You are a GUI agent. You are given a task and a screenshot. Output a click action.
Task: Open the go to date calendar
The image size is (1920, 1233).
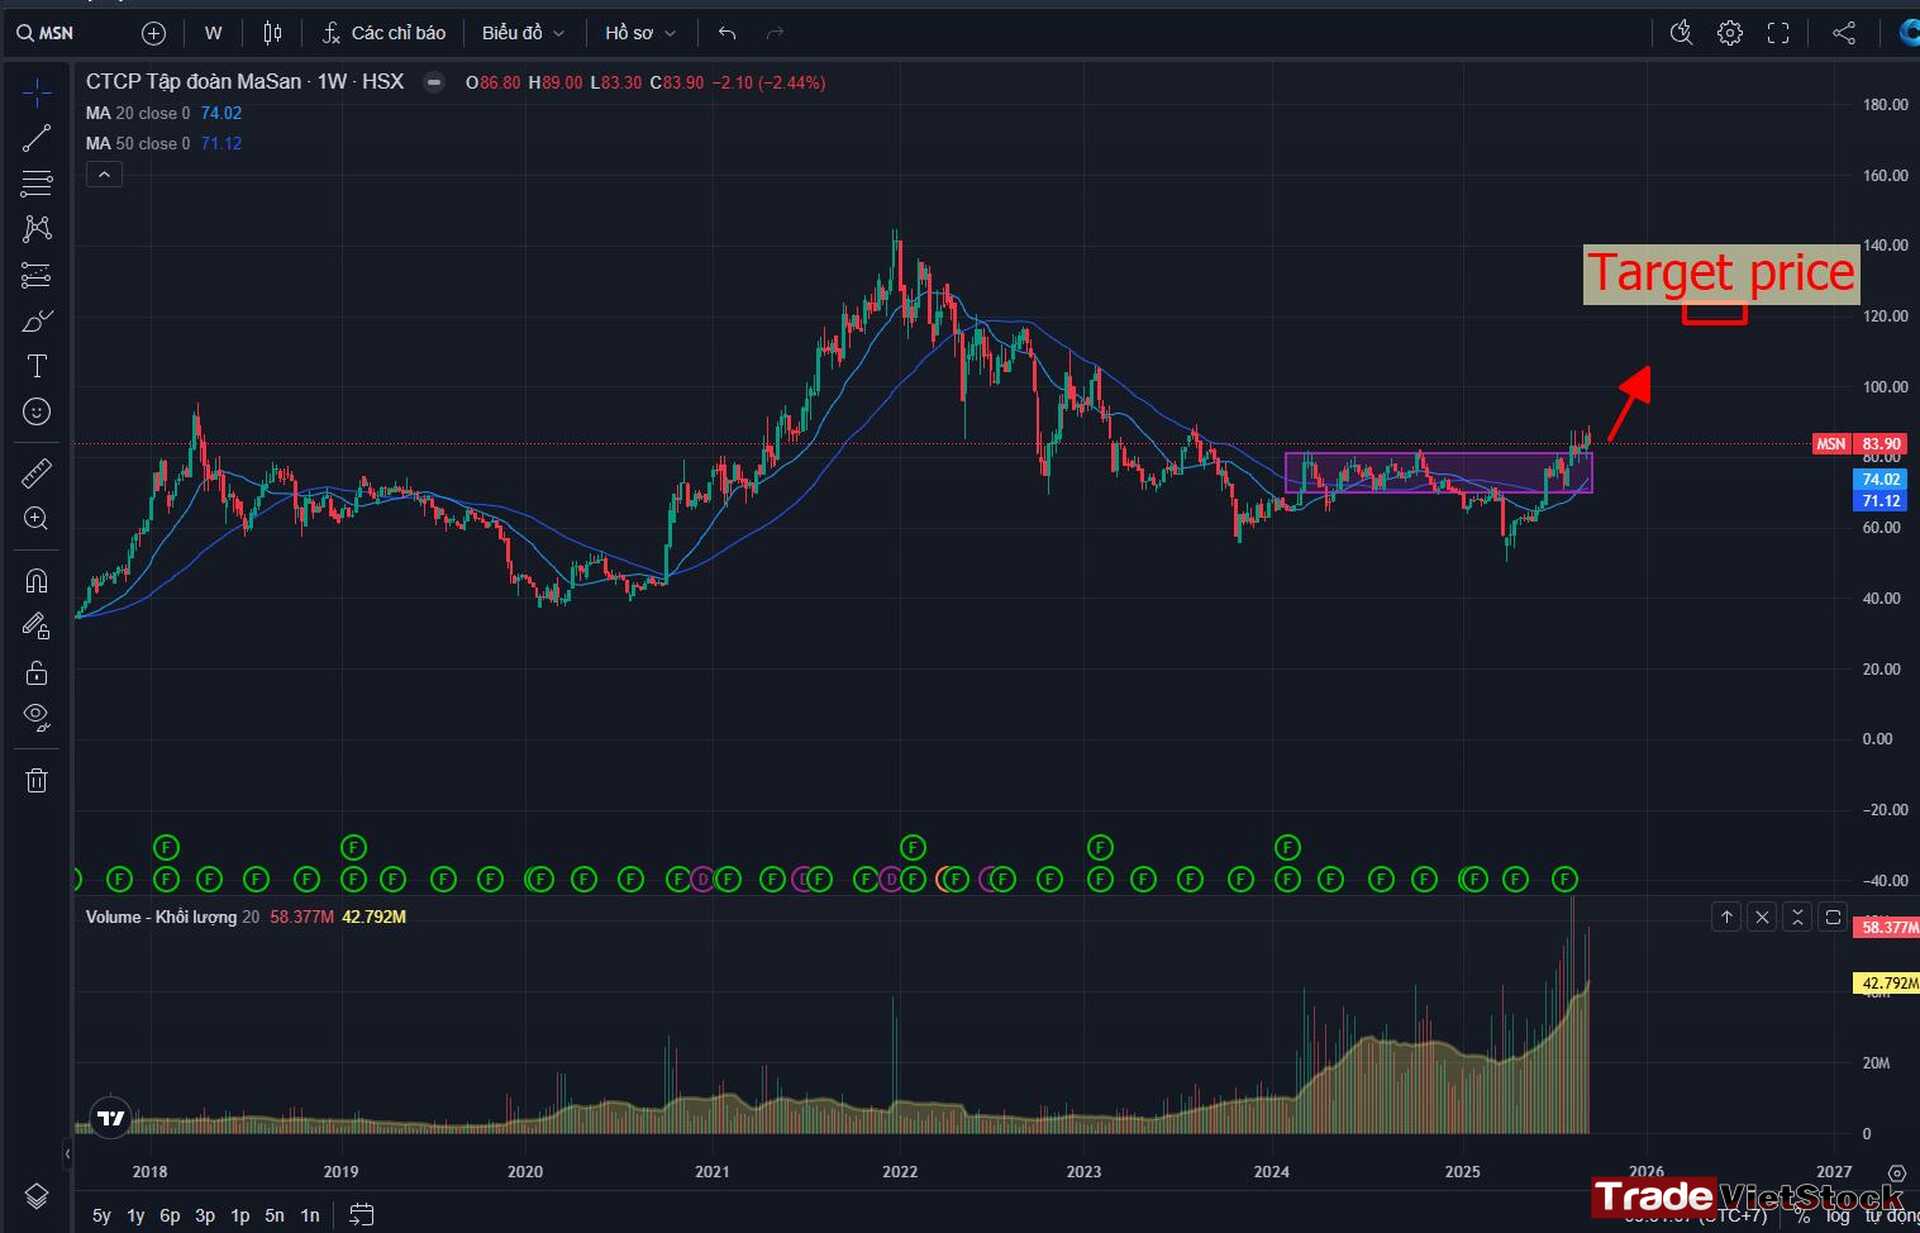point(361,1215)
